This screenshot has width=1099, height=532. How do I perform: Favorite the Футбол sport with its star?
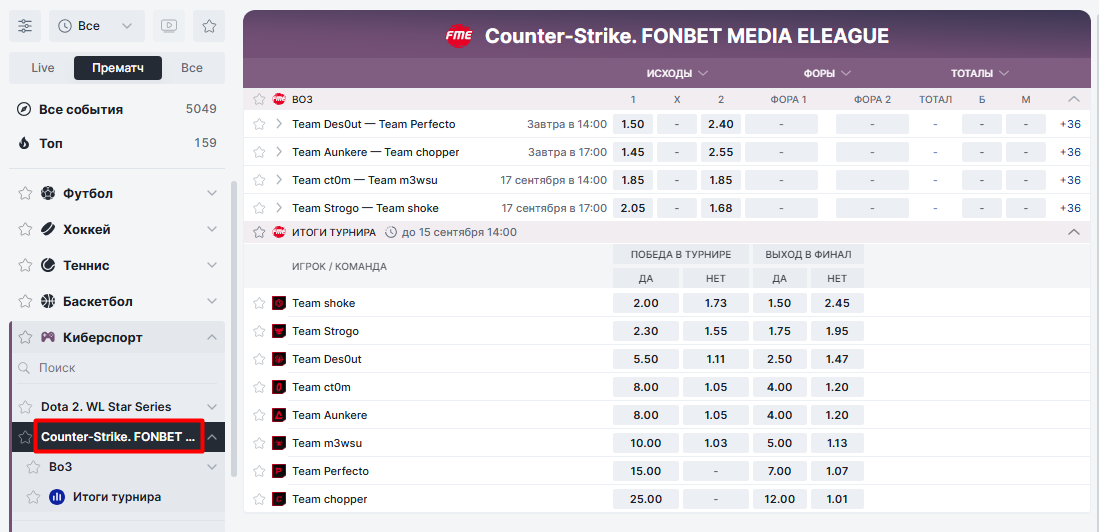pos(25,193)
